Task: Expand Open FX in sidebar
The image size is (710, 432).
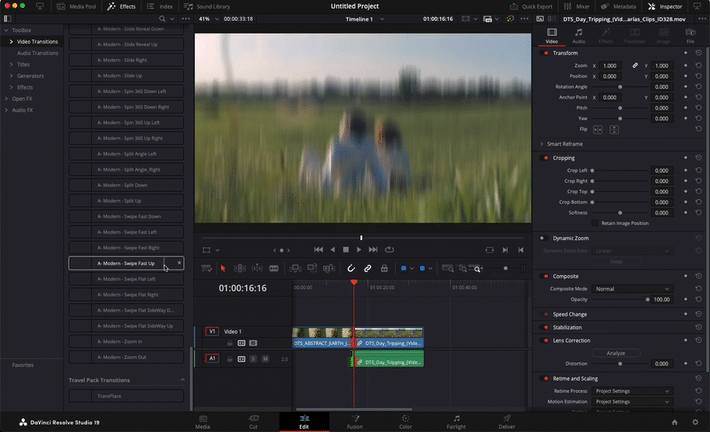Action: 6,99
